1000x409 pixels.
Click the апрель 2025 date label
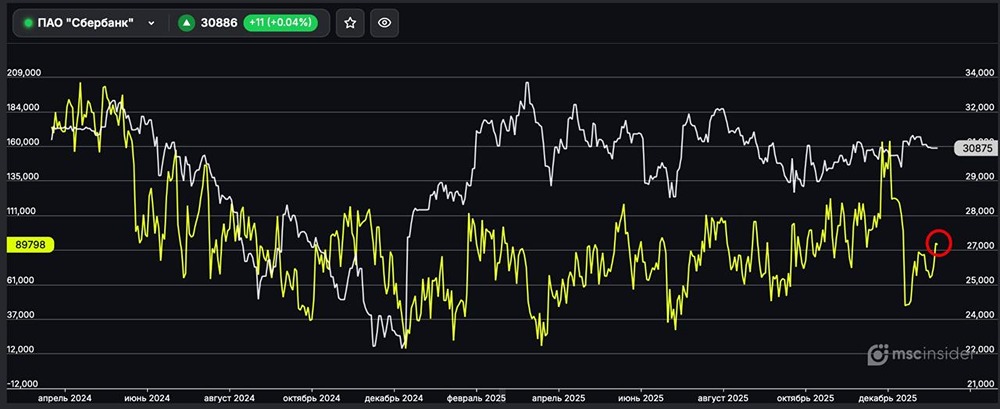point(559,398)
